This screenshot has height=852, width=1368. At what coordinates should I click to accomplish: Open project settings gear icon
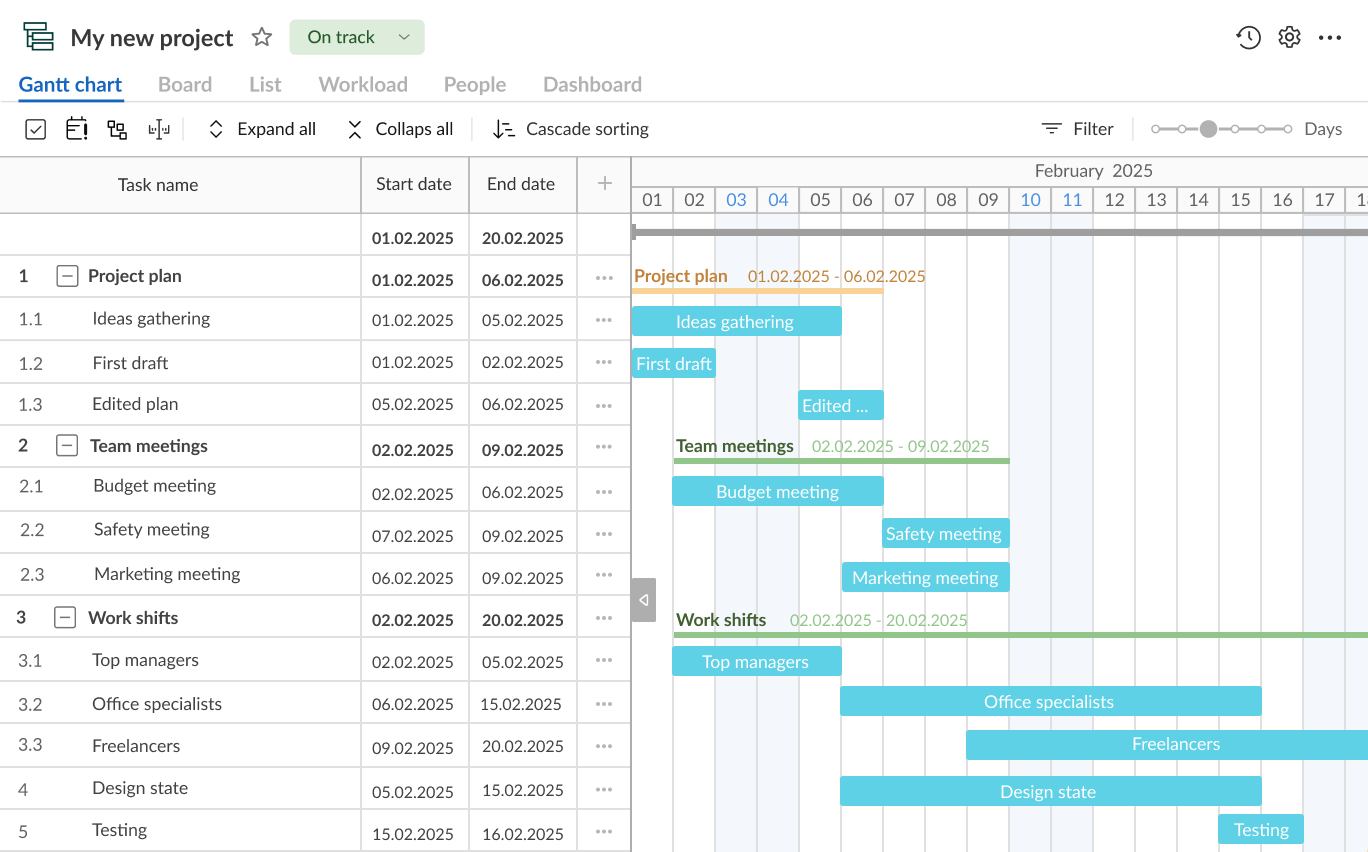pyautogui.click(x=1289, y=38)
